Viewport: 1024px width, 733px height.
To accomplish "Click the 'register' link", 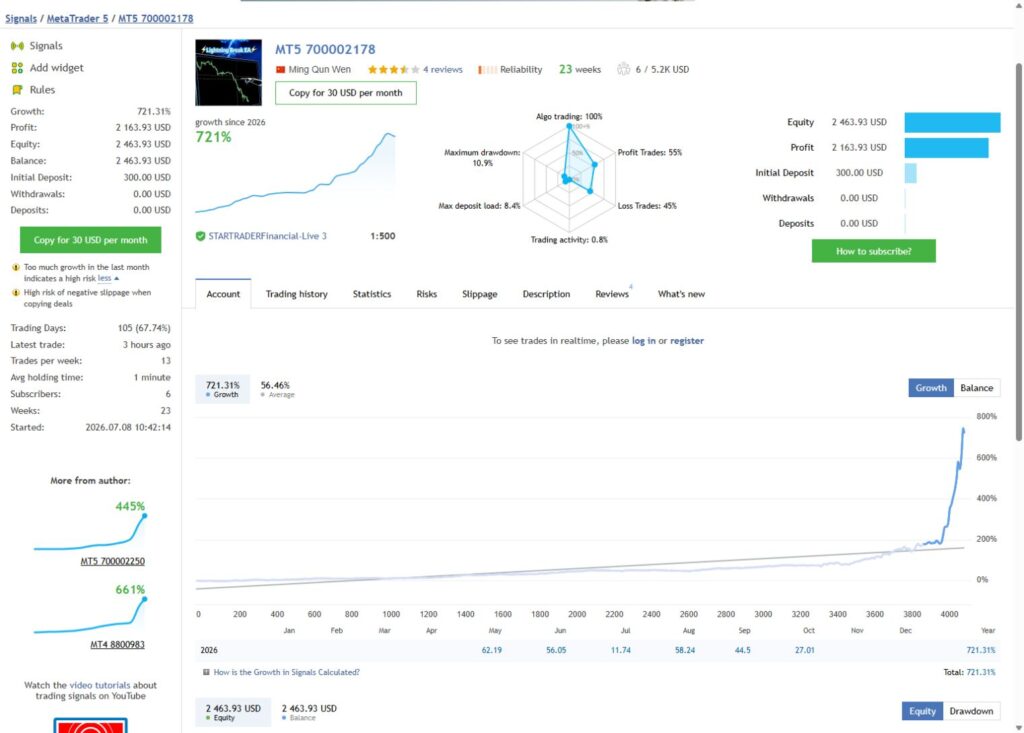I will [x=686, y=340].
